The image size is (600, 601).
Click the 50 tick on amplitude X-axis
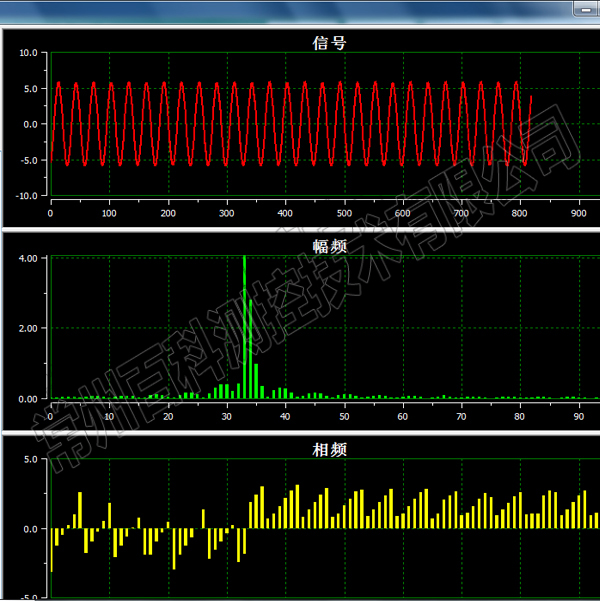click(344, 417)
